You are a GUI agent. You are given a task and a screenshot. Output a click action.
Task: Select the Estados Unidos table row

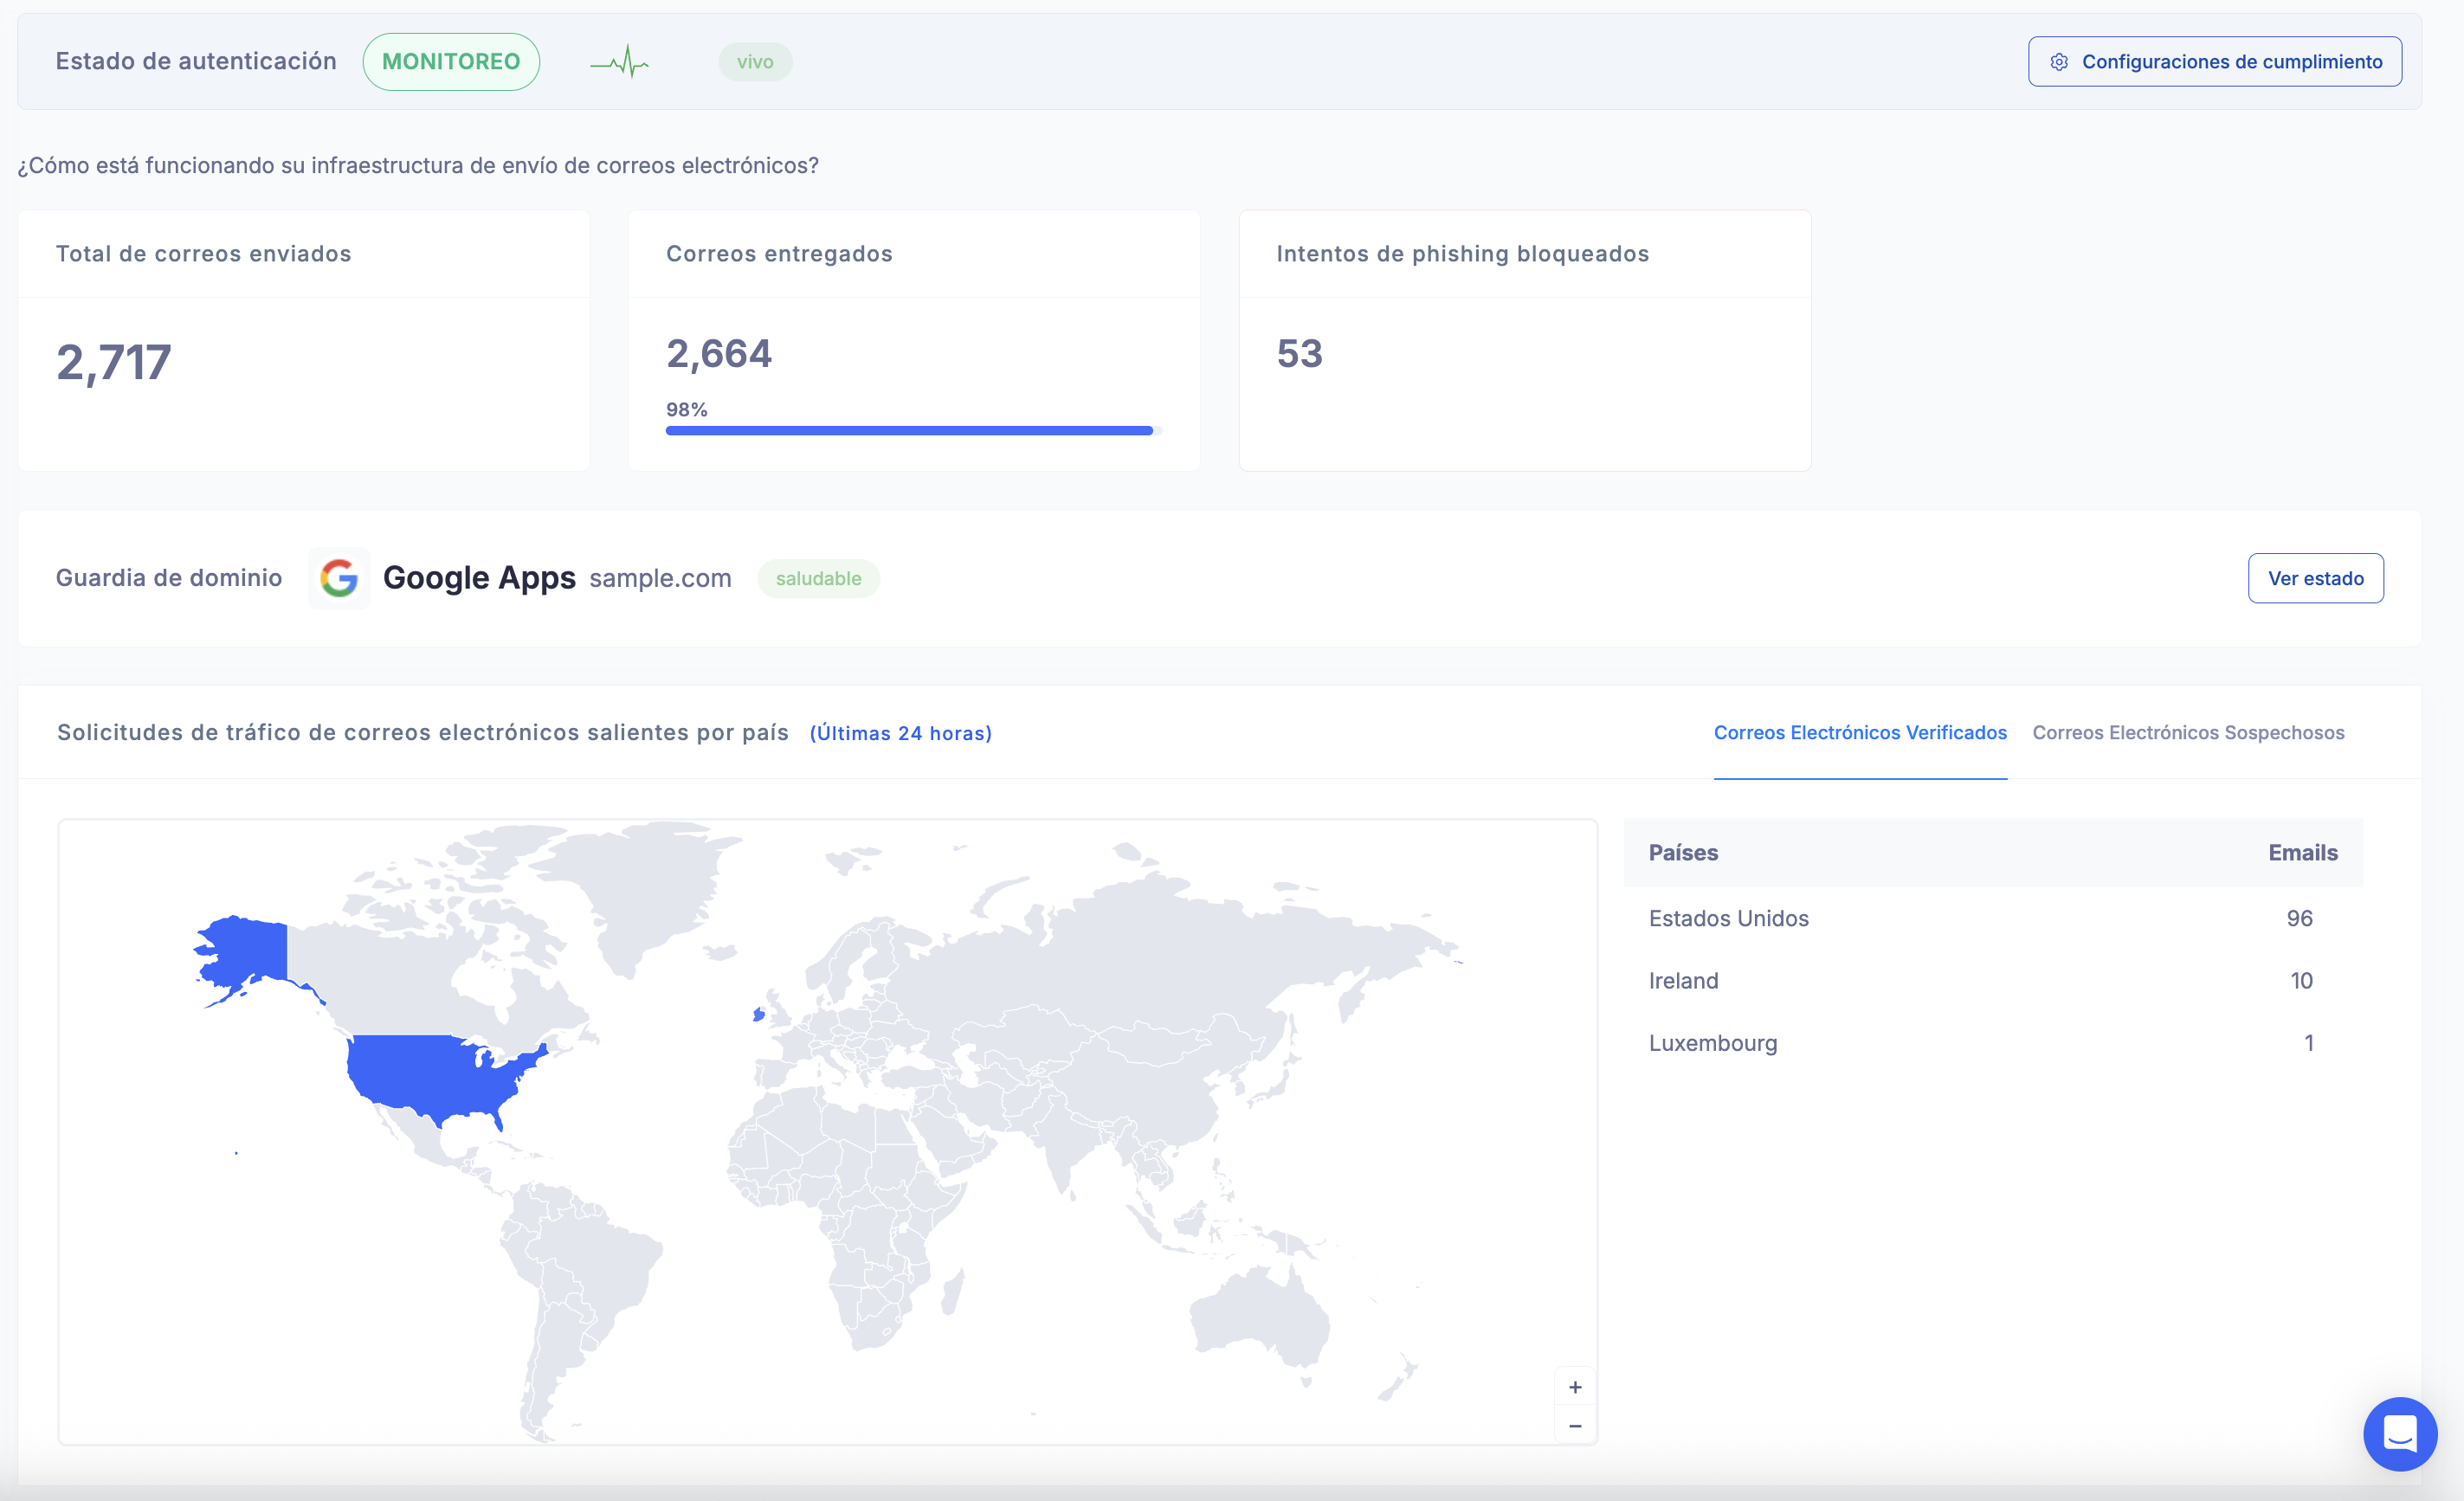point(1980,918)
